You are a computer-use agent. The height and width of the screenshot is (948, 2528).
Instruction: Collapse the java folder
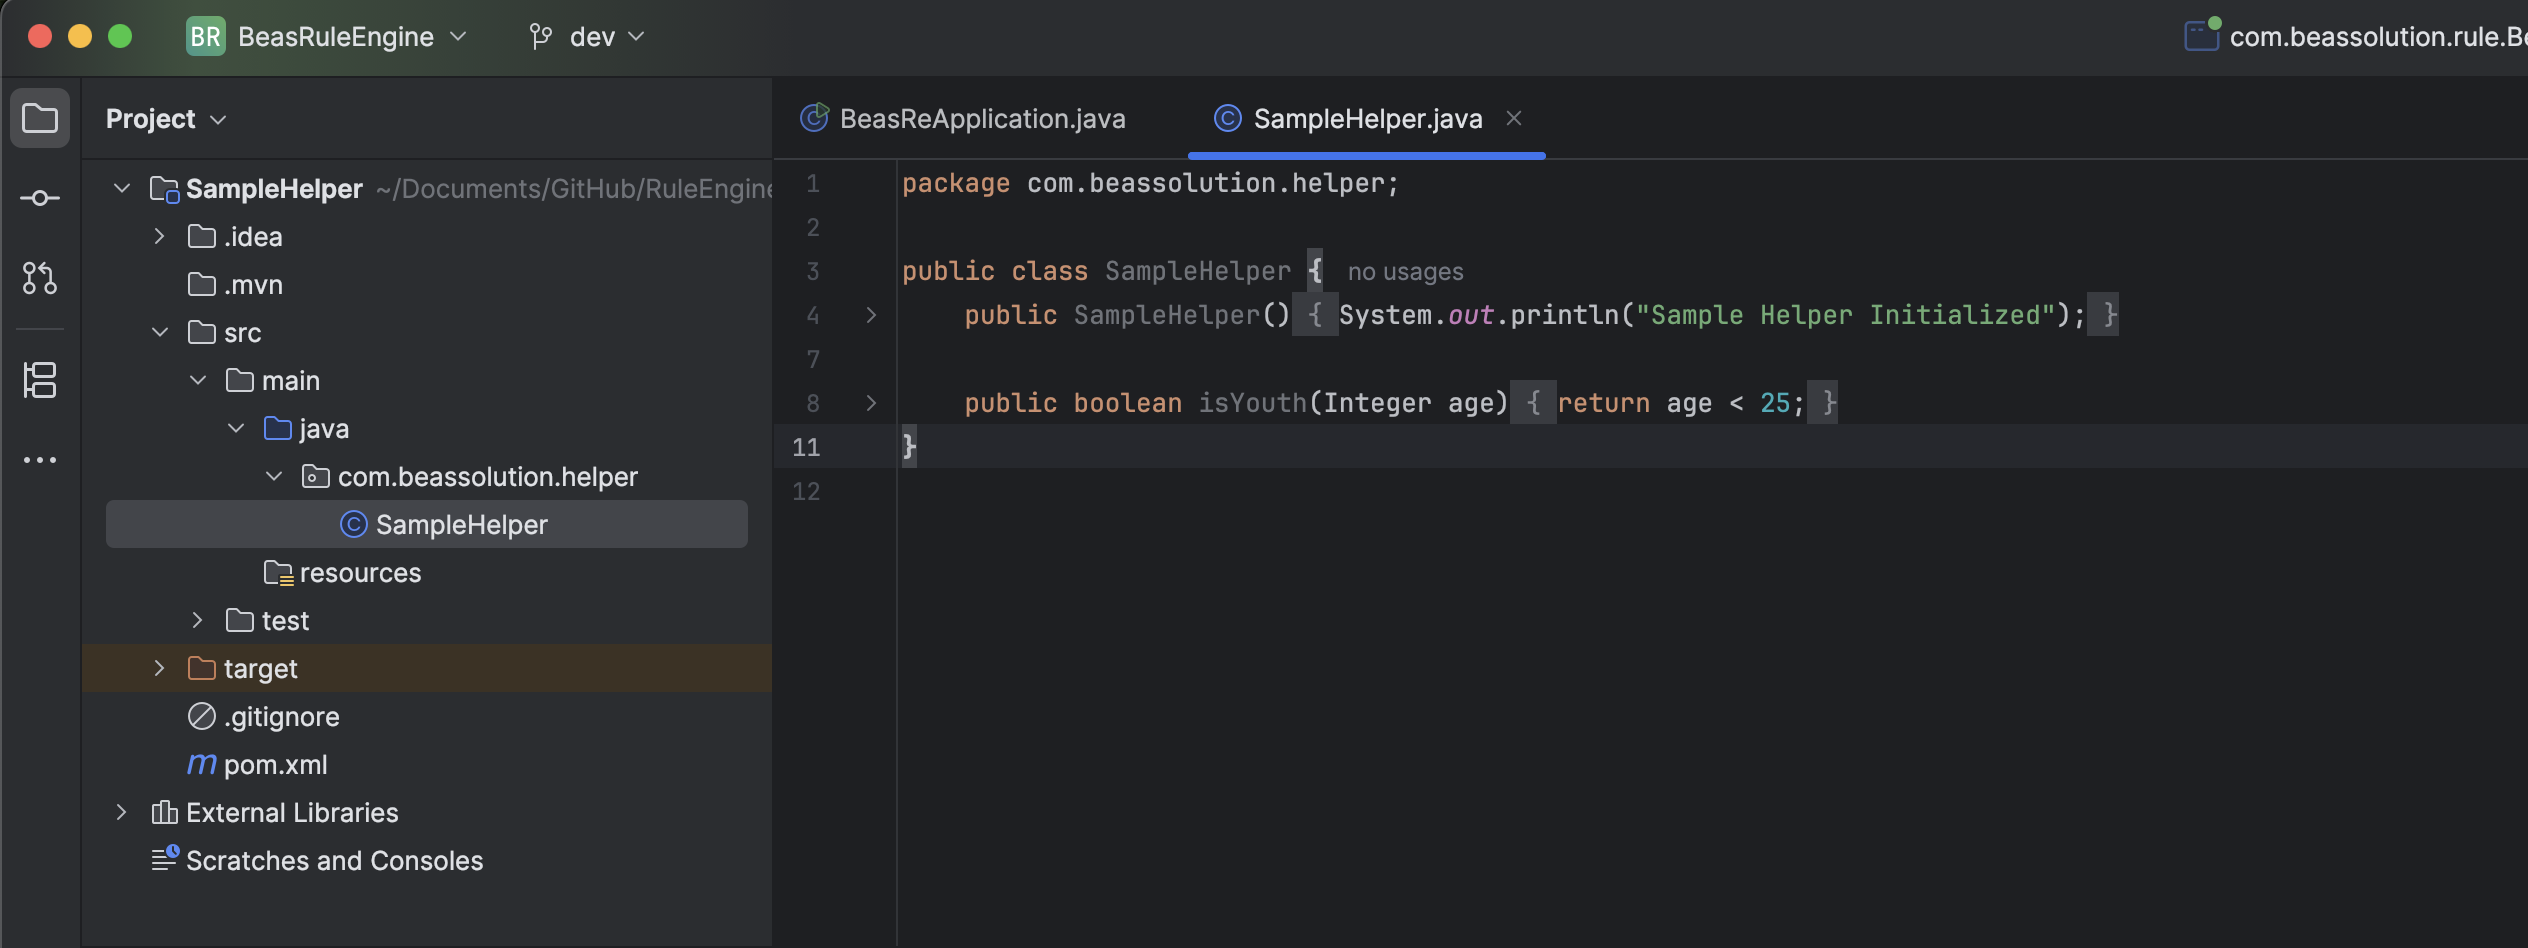click(236, 428)
